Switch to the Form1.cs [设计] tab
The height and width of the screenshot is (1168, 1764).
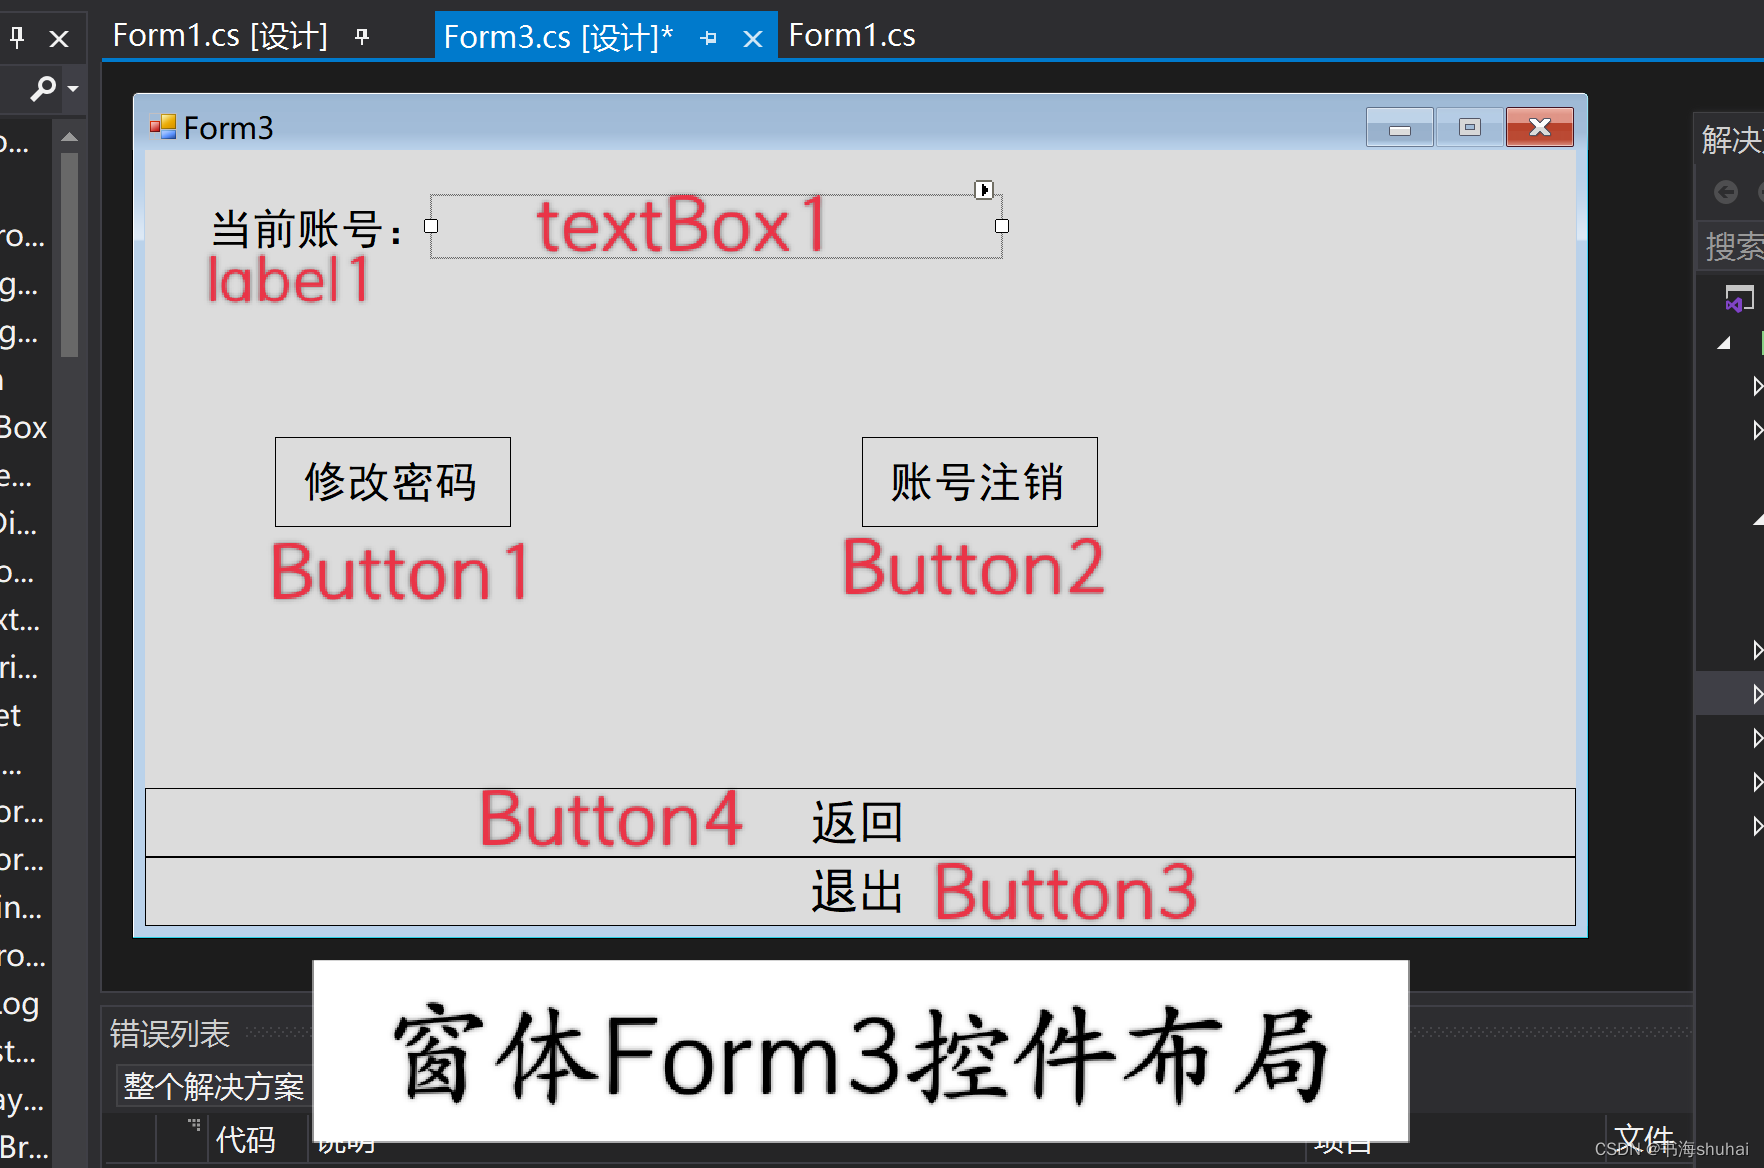[220, 36]
